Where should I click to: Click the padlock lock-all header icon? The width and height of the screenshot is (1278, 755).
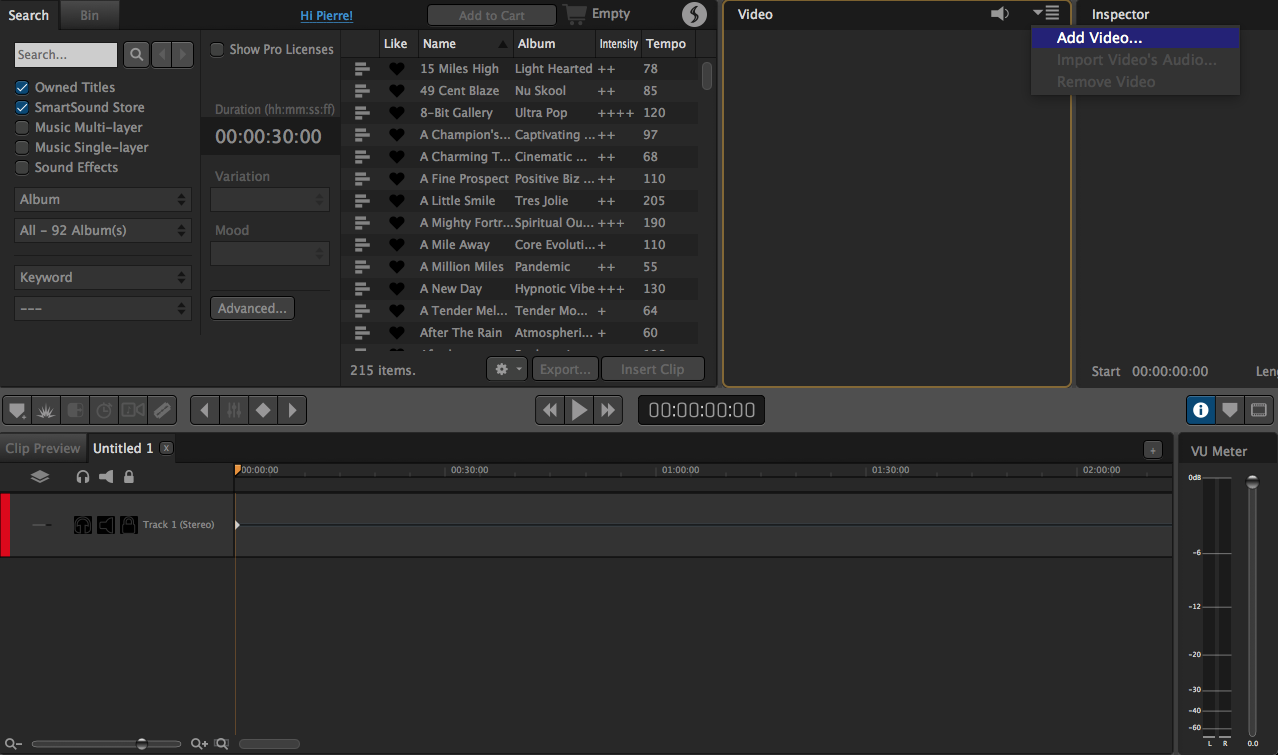(x=129, y=477)
